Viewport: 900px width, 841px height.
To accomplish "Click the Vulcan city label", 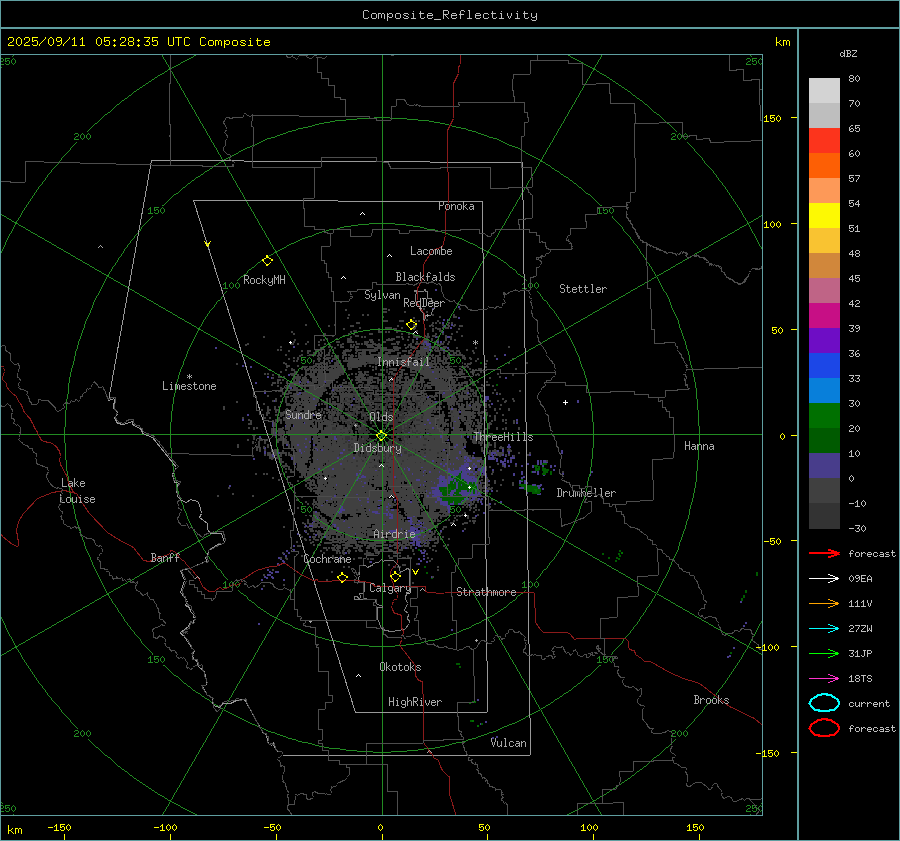I will tap(509, 743).
